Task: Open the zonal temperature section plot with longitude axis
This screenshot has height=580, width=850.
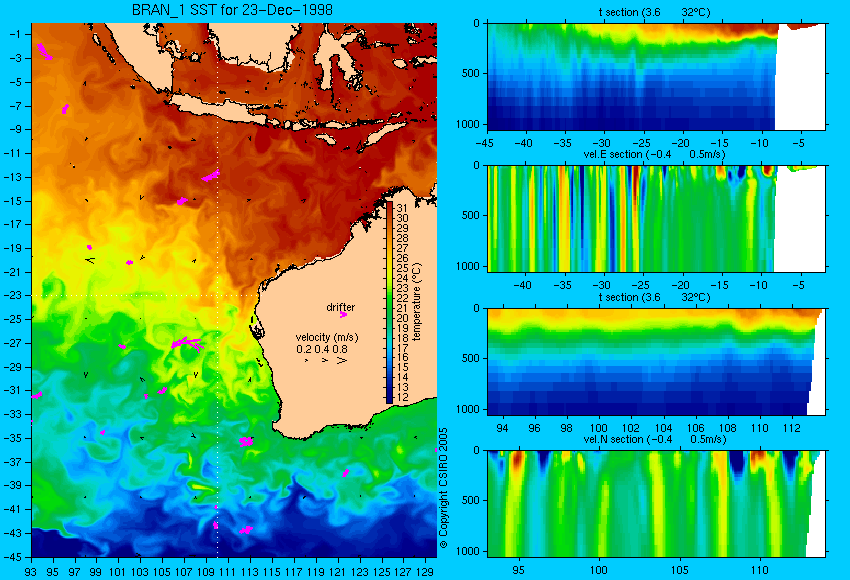Action: pos(656,361)
